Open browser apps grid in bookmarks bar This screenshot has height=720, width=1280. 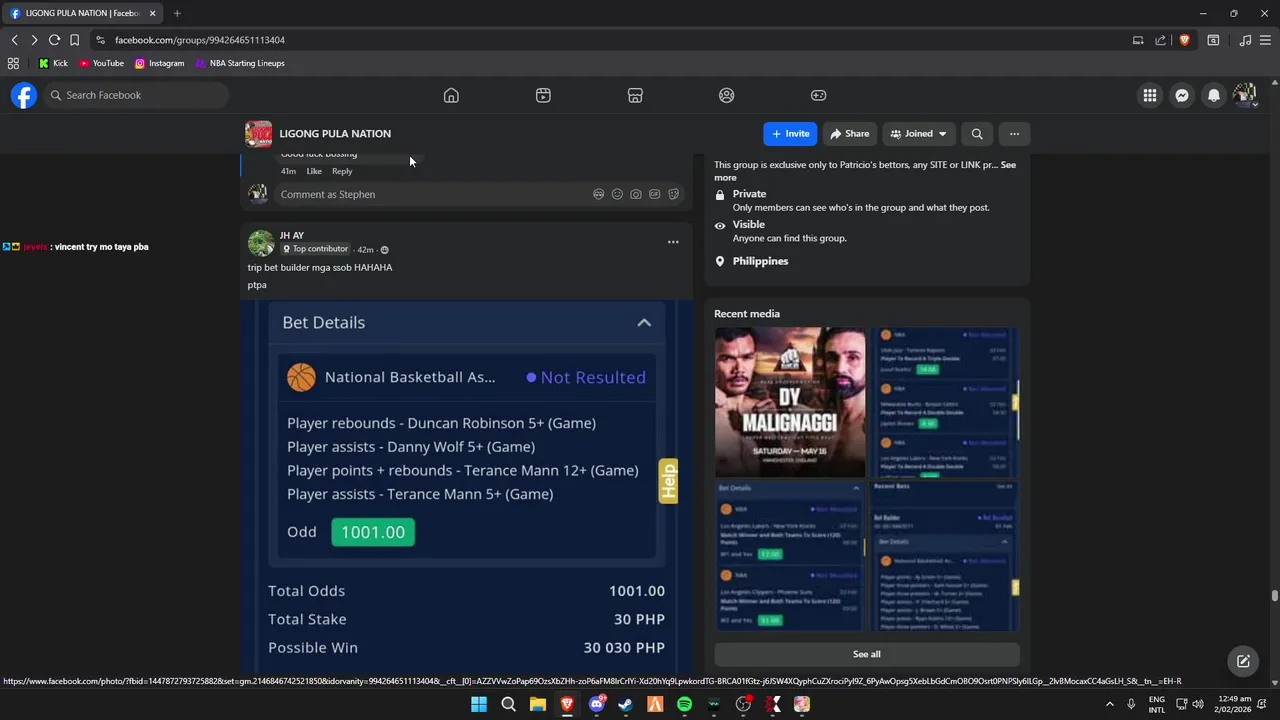click(13, 63)
